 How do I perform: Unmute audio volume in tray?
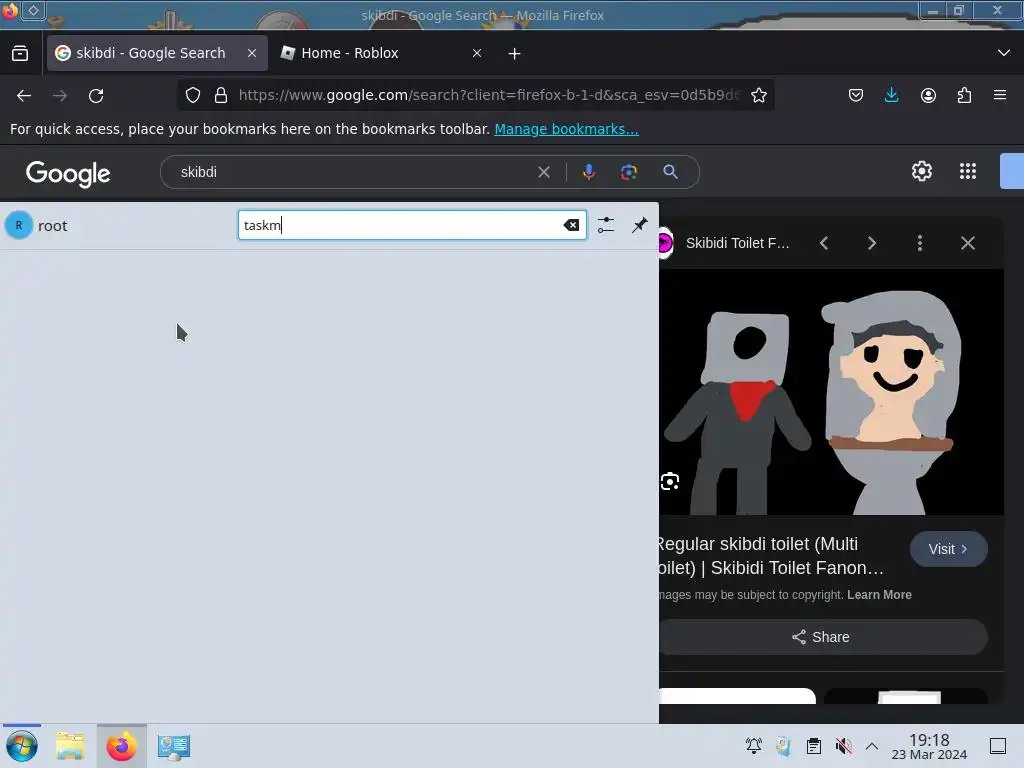843,746
